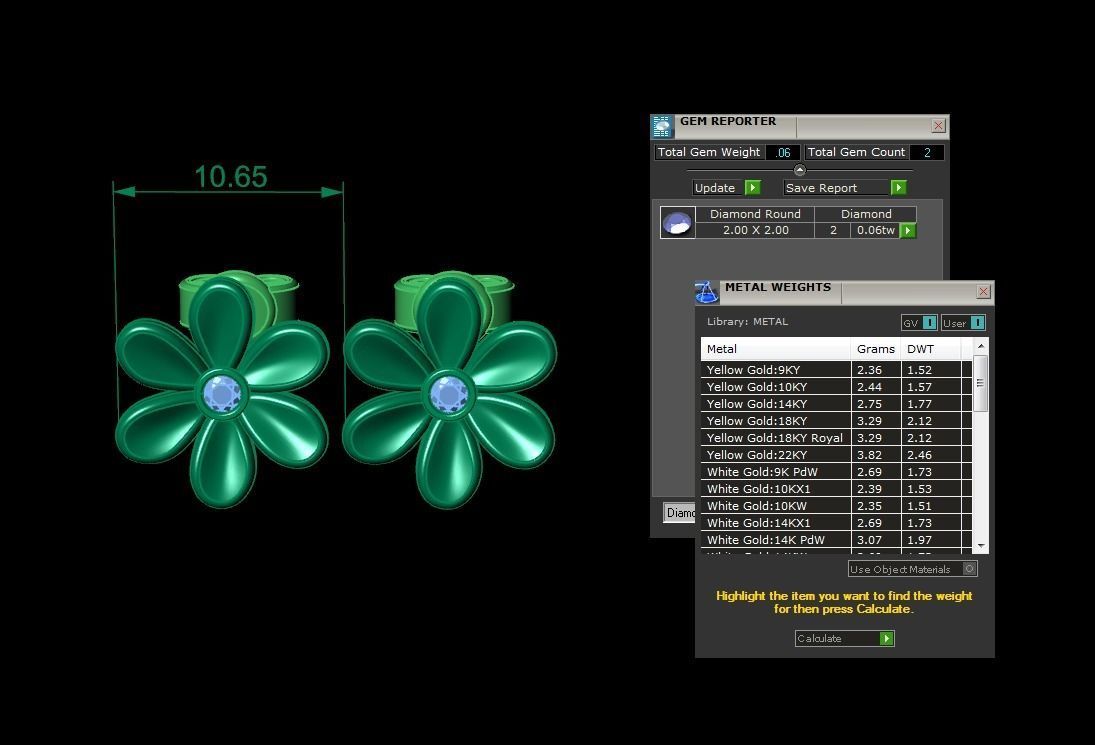
Task: Select the White Gold:9K PdW row
Action: [x=836, y=472]
